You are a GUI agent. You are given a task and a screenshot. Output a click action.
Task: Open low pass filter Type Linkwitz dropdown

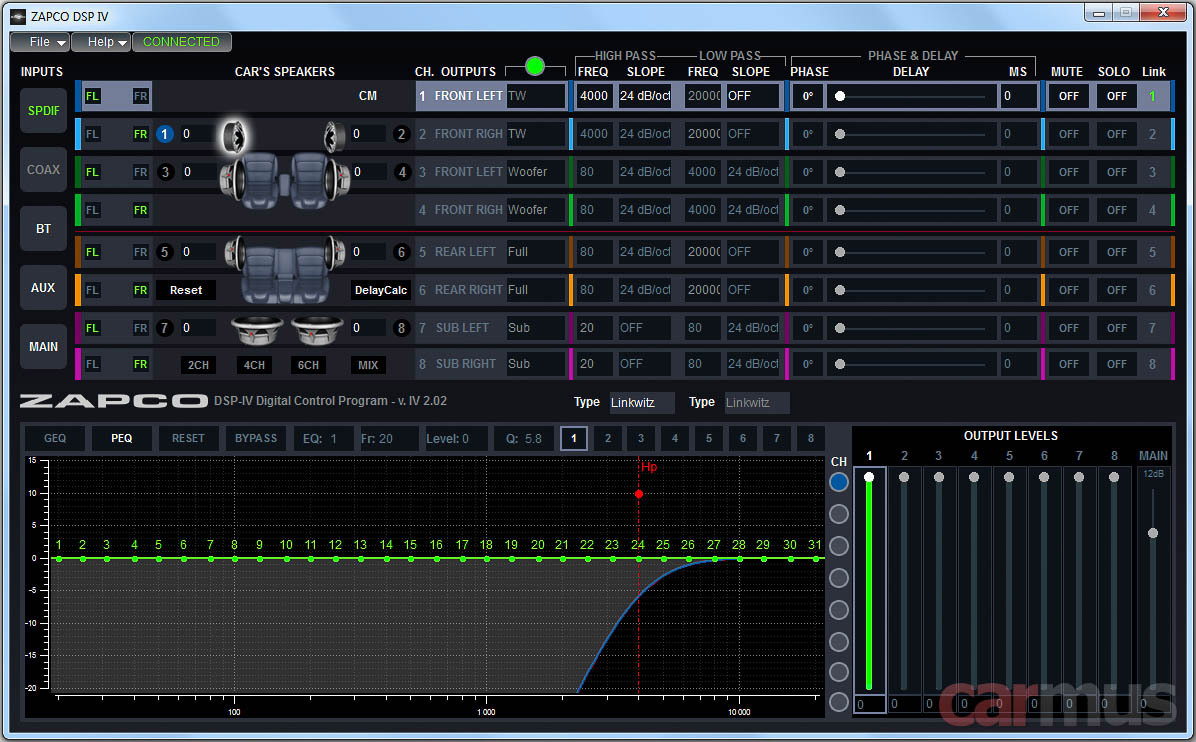coord(756,403)
